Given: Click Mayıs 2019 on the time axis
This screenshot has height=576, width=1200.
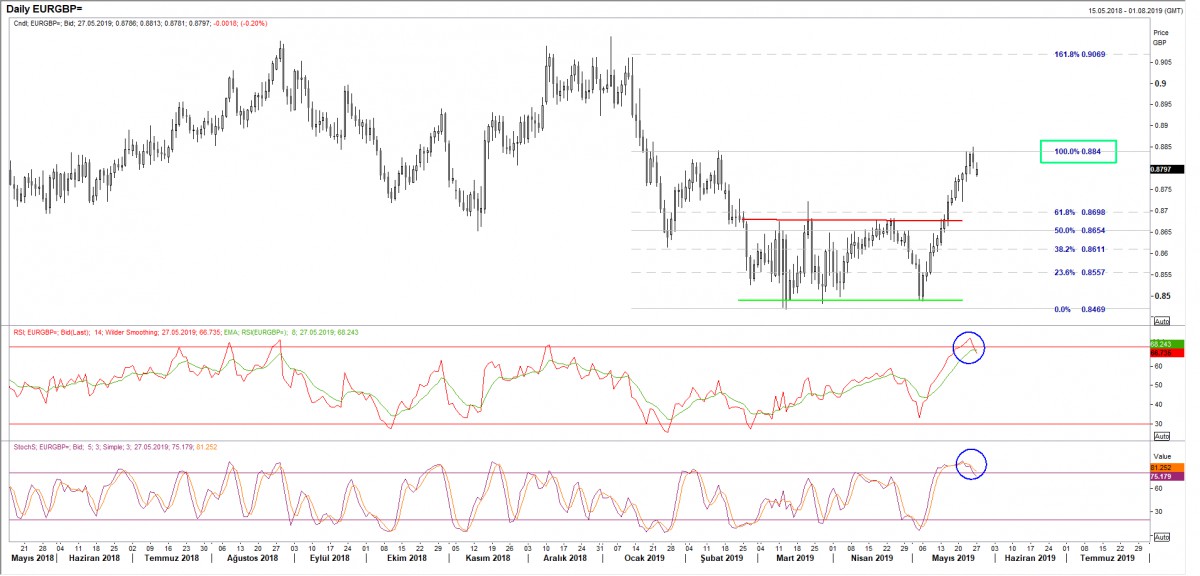Looking at the screenshot, I should tap(950, 560).
